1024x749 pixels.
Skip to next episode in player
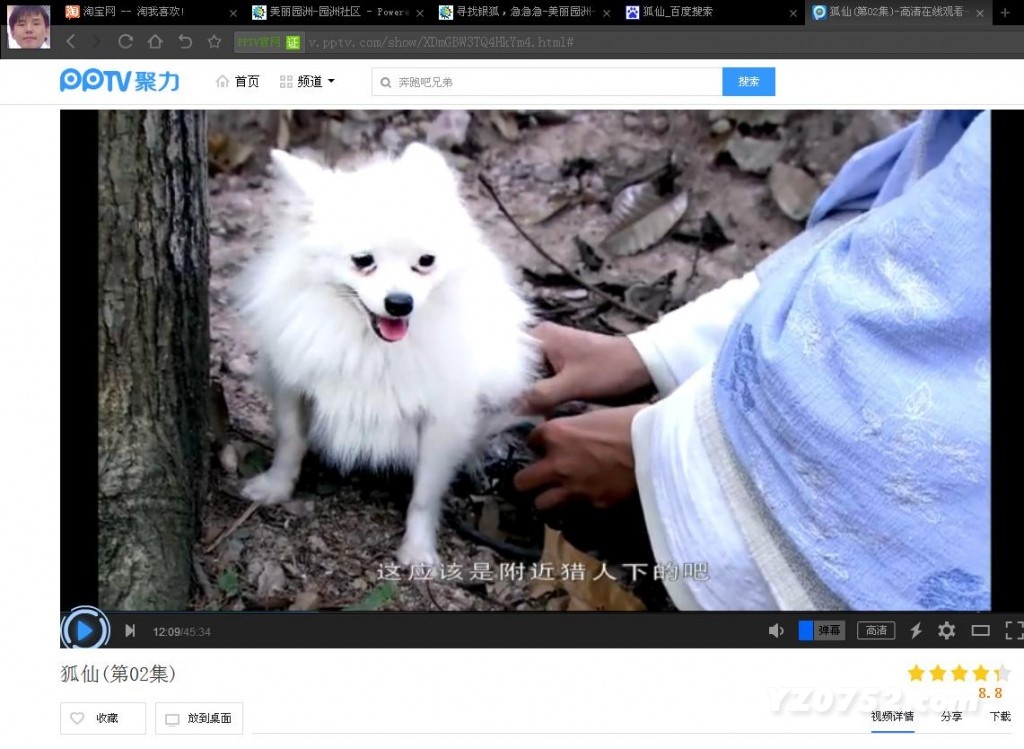pos(130,630)
